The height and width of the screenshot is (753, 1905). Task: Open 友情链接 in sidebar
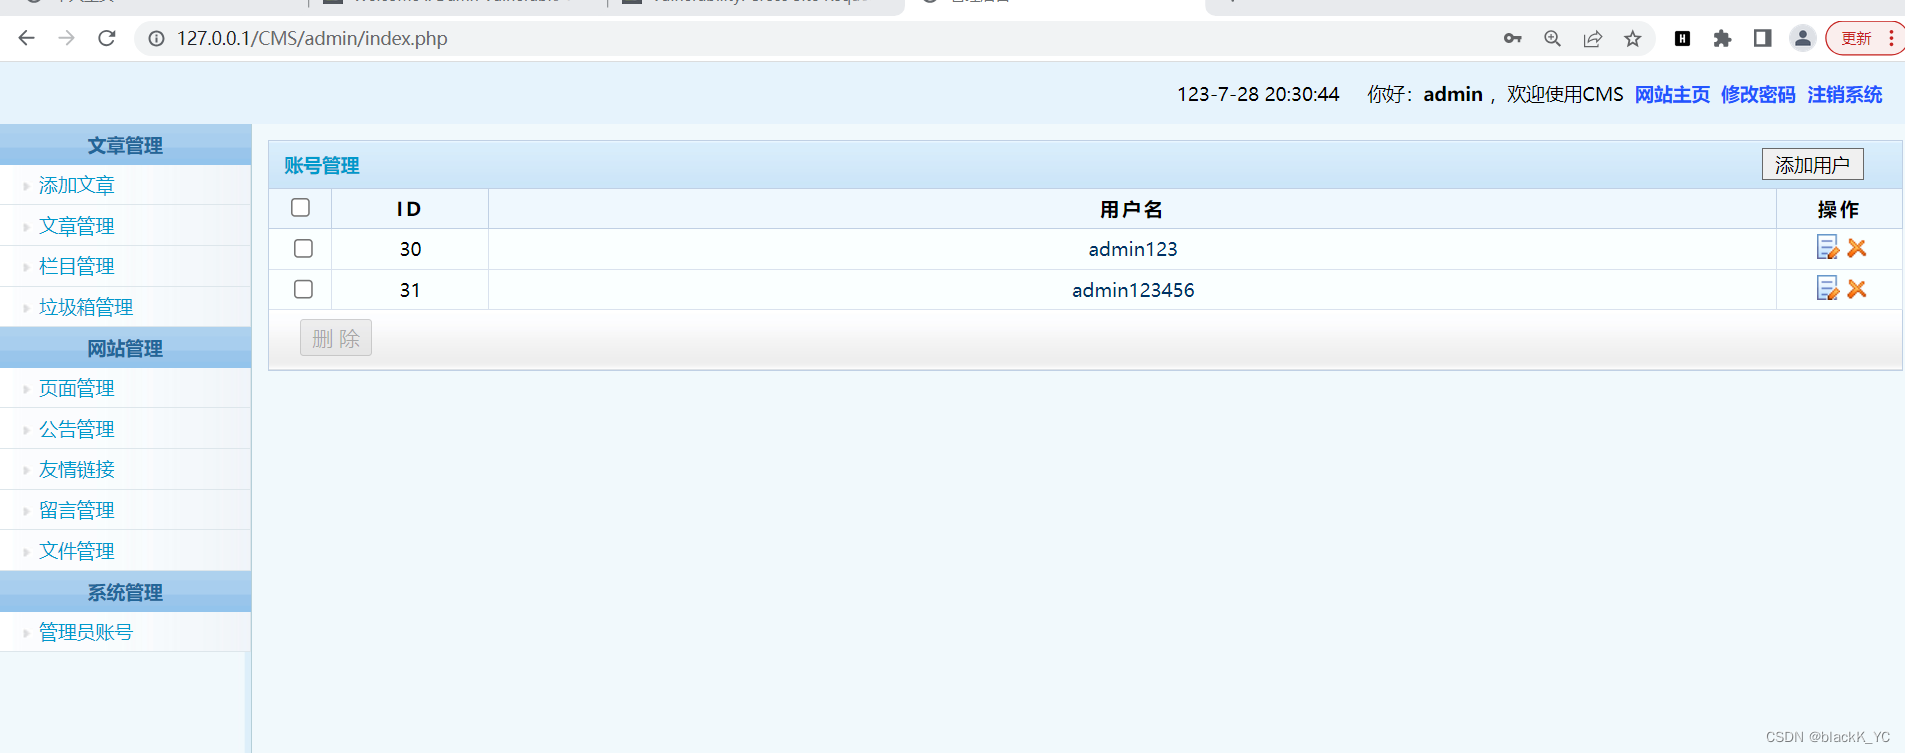point(77,469)
